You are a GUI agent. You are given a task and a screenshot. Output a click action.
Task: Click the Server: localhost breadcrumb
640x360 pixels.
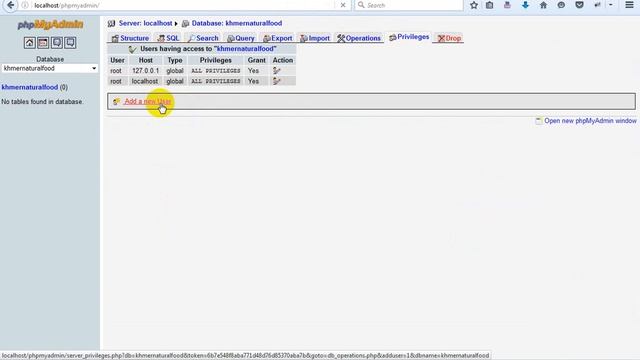(x=145, y=23)
